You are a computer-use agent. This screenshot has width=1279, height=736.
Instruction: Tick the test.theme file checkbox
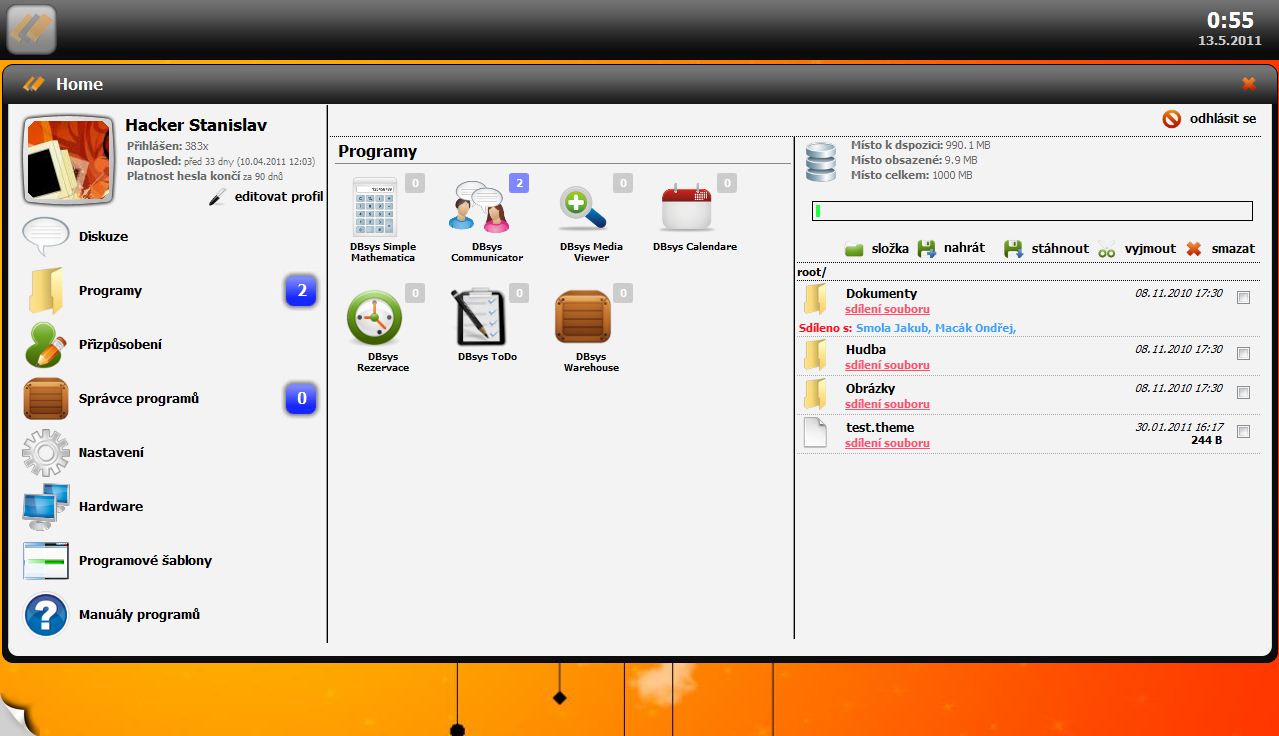1243,432
